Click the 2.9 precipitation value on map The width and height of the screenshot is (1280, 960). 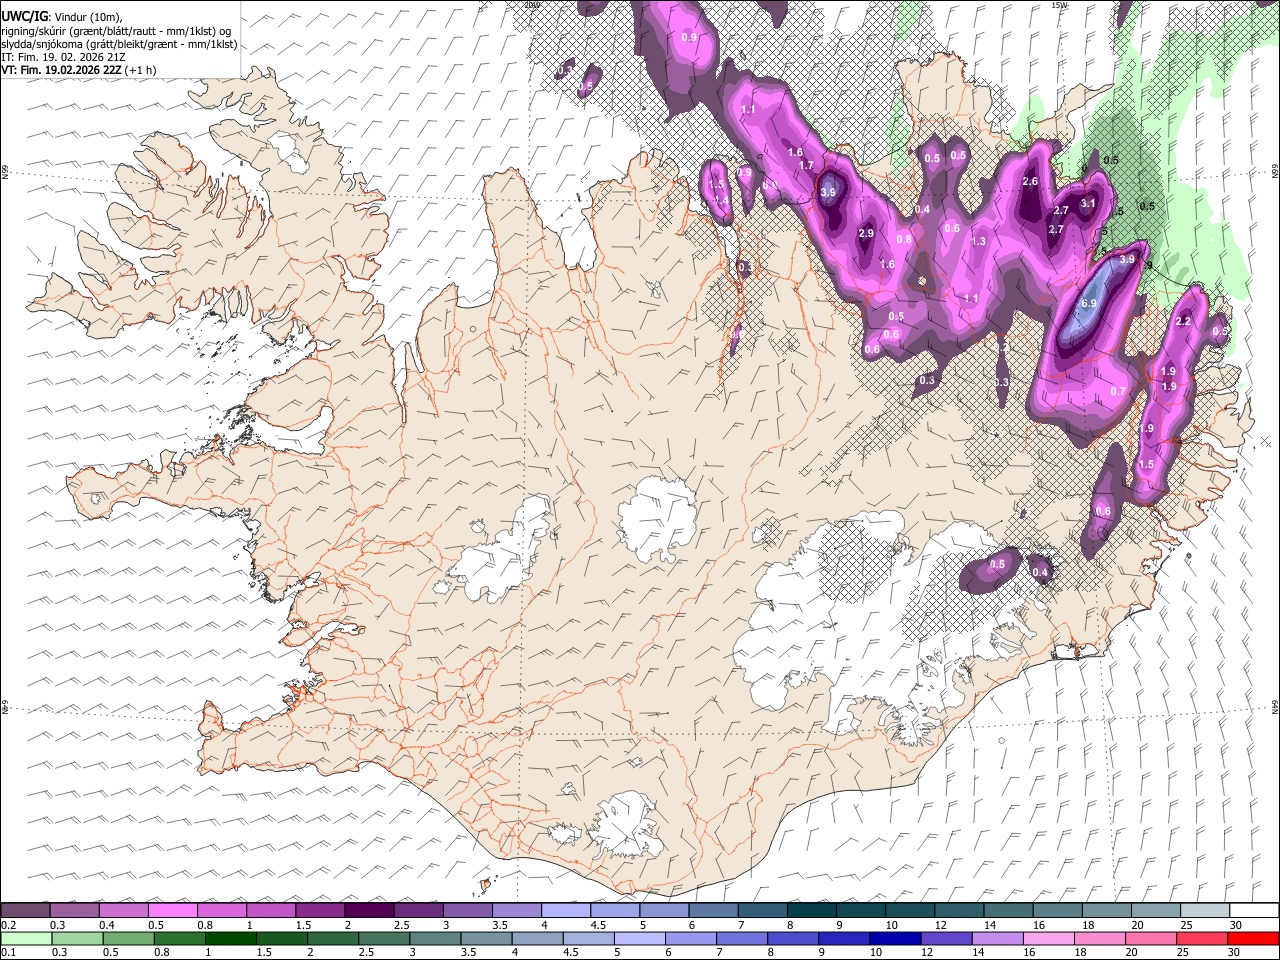click(867, 233)
